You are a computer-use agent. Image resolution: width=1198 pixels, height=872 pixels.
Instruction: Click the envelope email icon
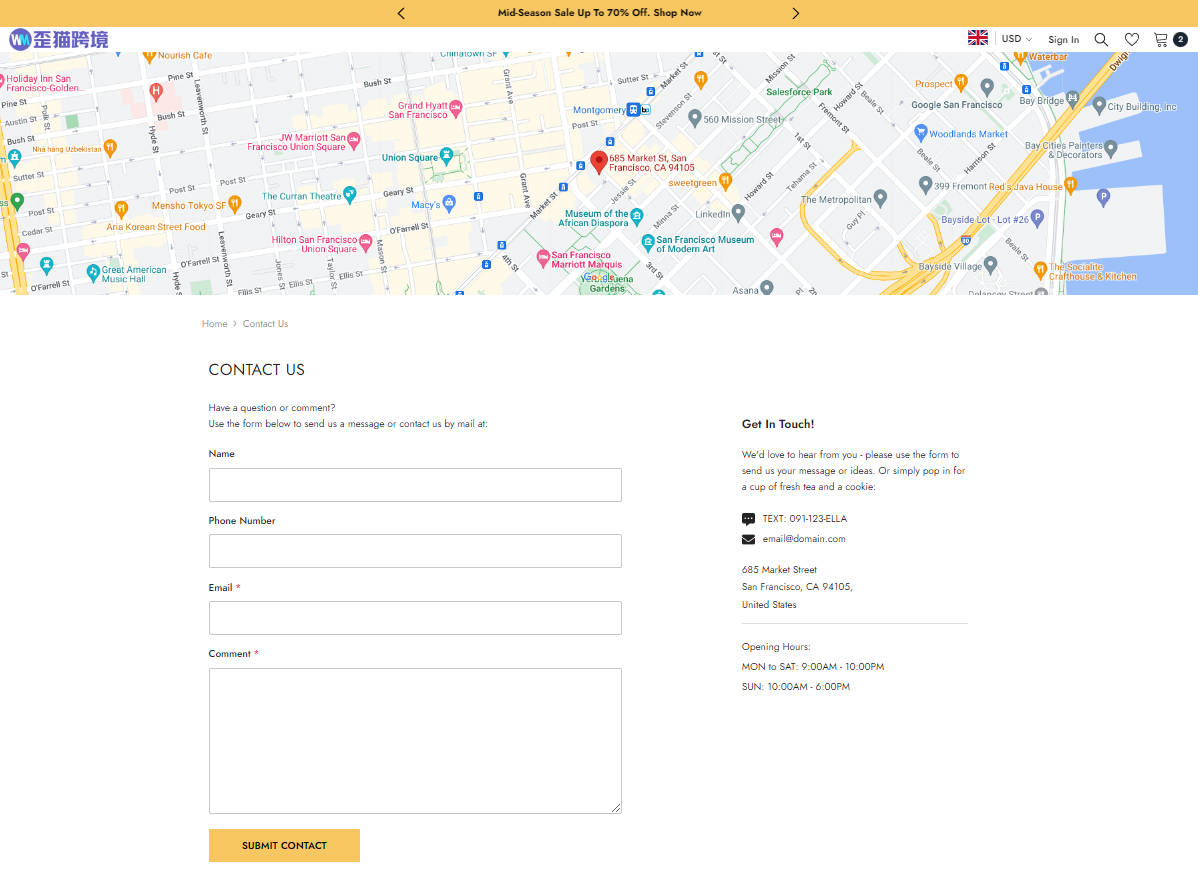click(x=748, y=540)
